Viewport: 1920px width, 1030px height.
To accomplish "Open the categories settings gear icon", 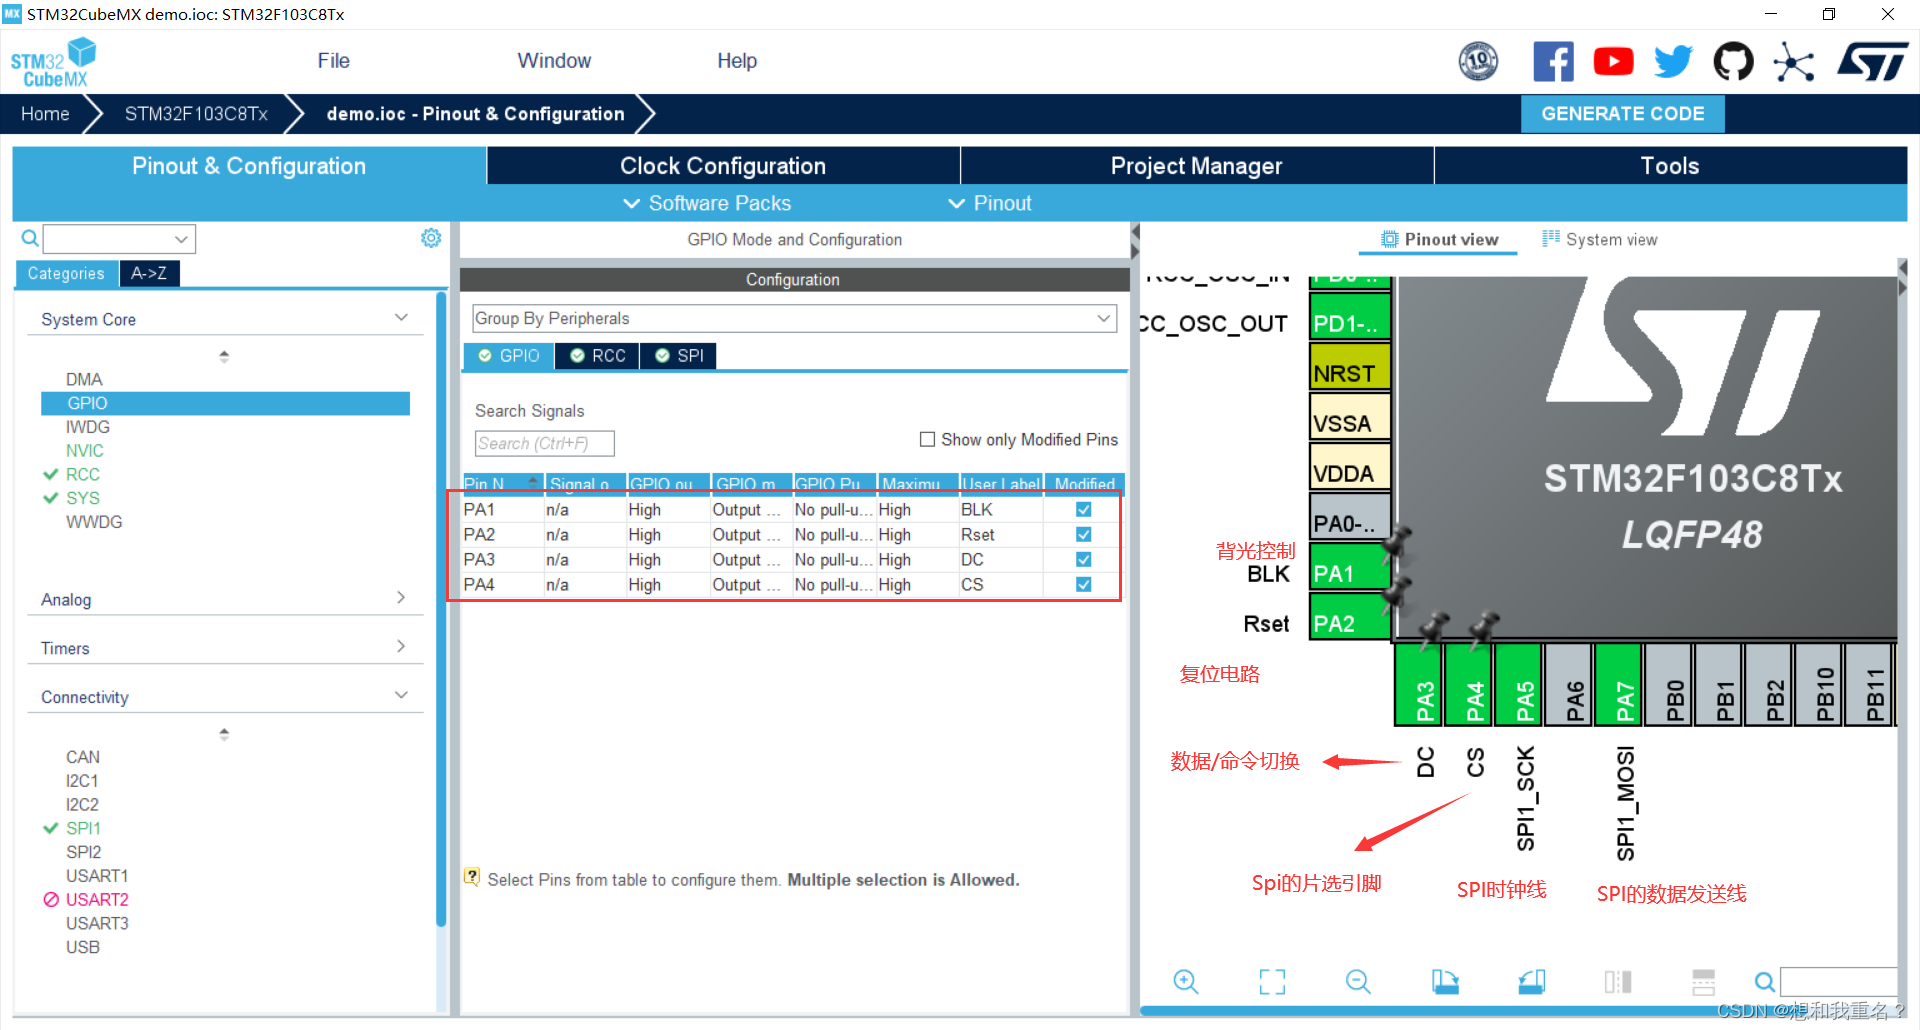I will click(431, 238).
